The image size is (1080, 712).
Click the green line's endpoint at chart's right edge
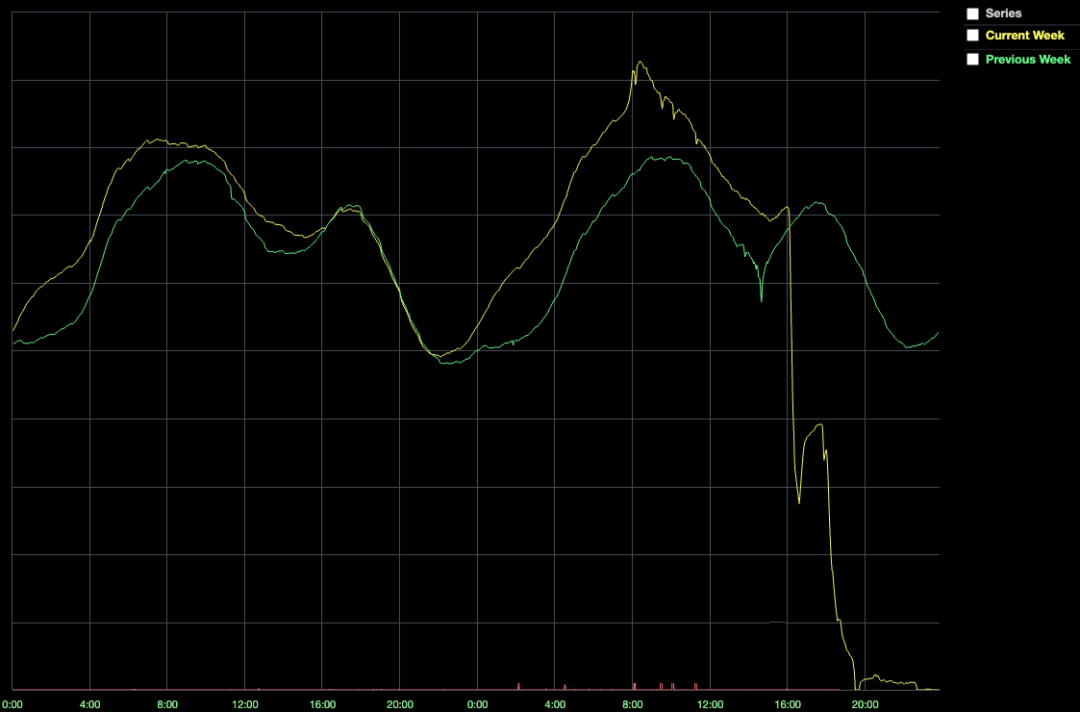[x=937, y=334]
